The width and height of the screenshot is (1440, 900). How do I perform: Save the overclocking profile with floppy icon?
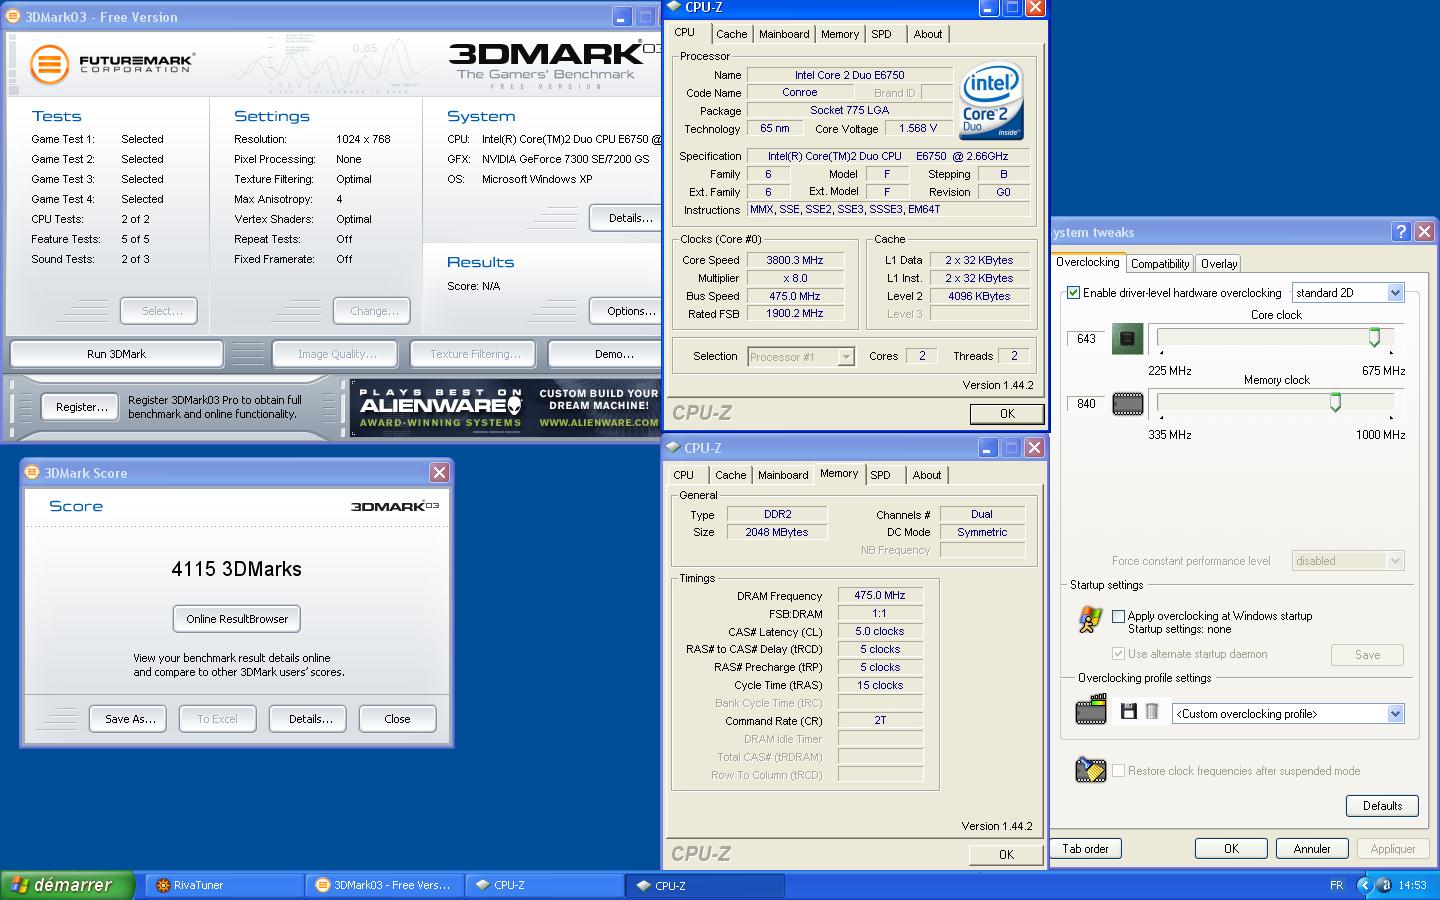click(x=1129, y=712)
